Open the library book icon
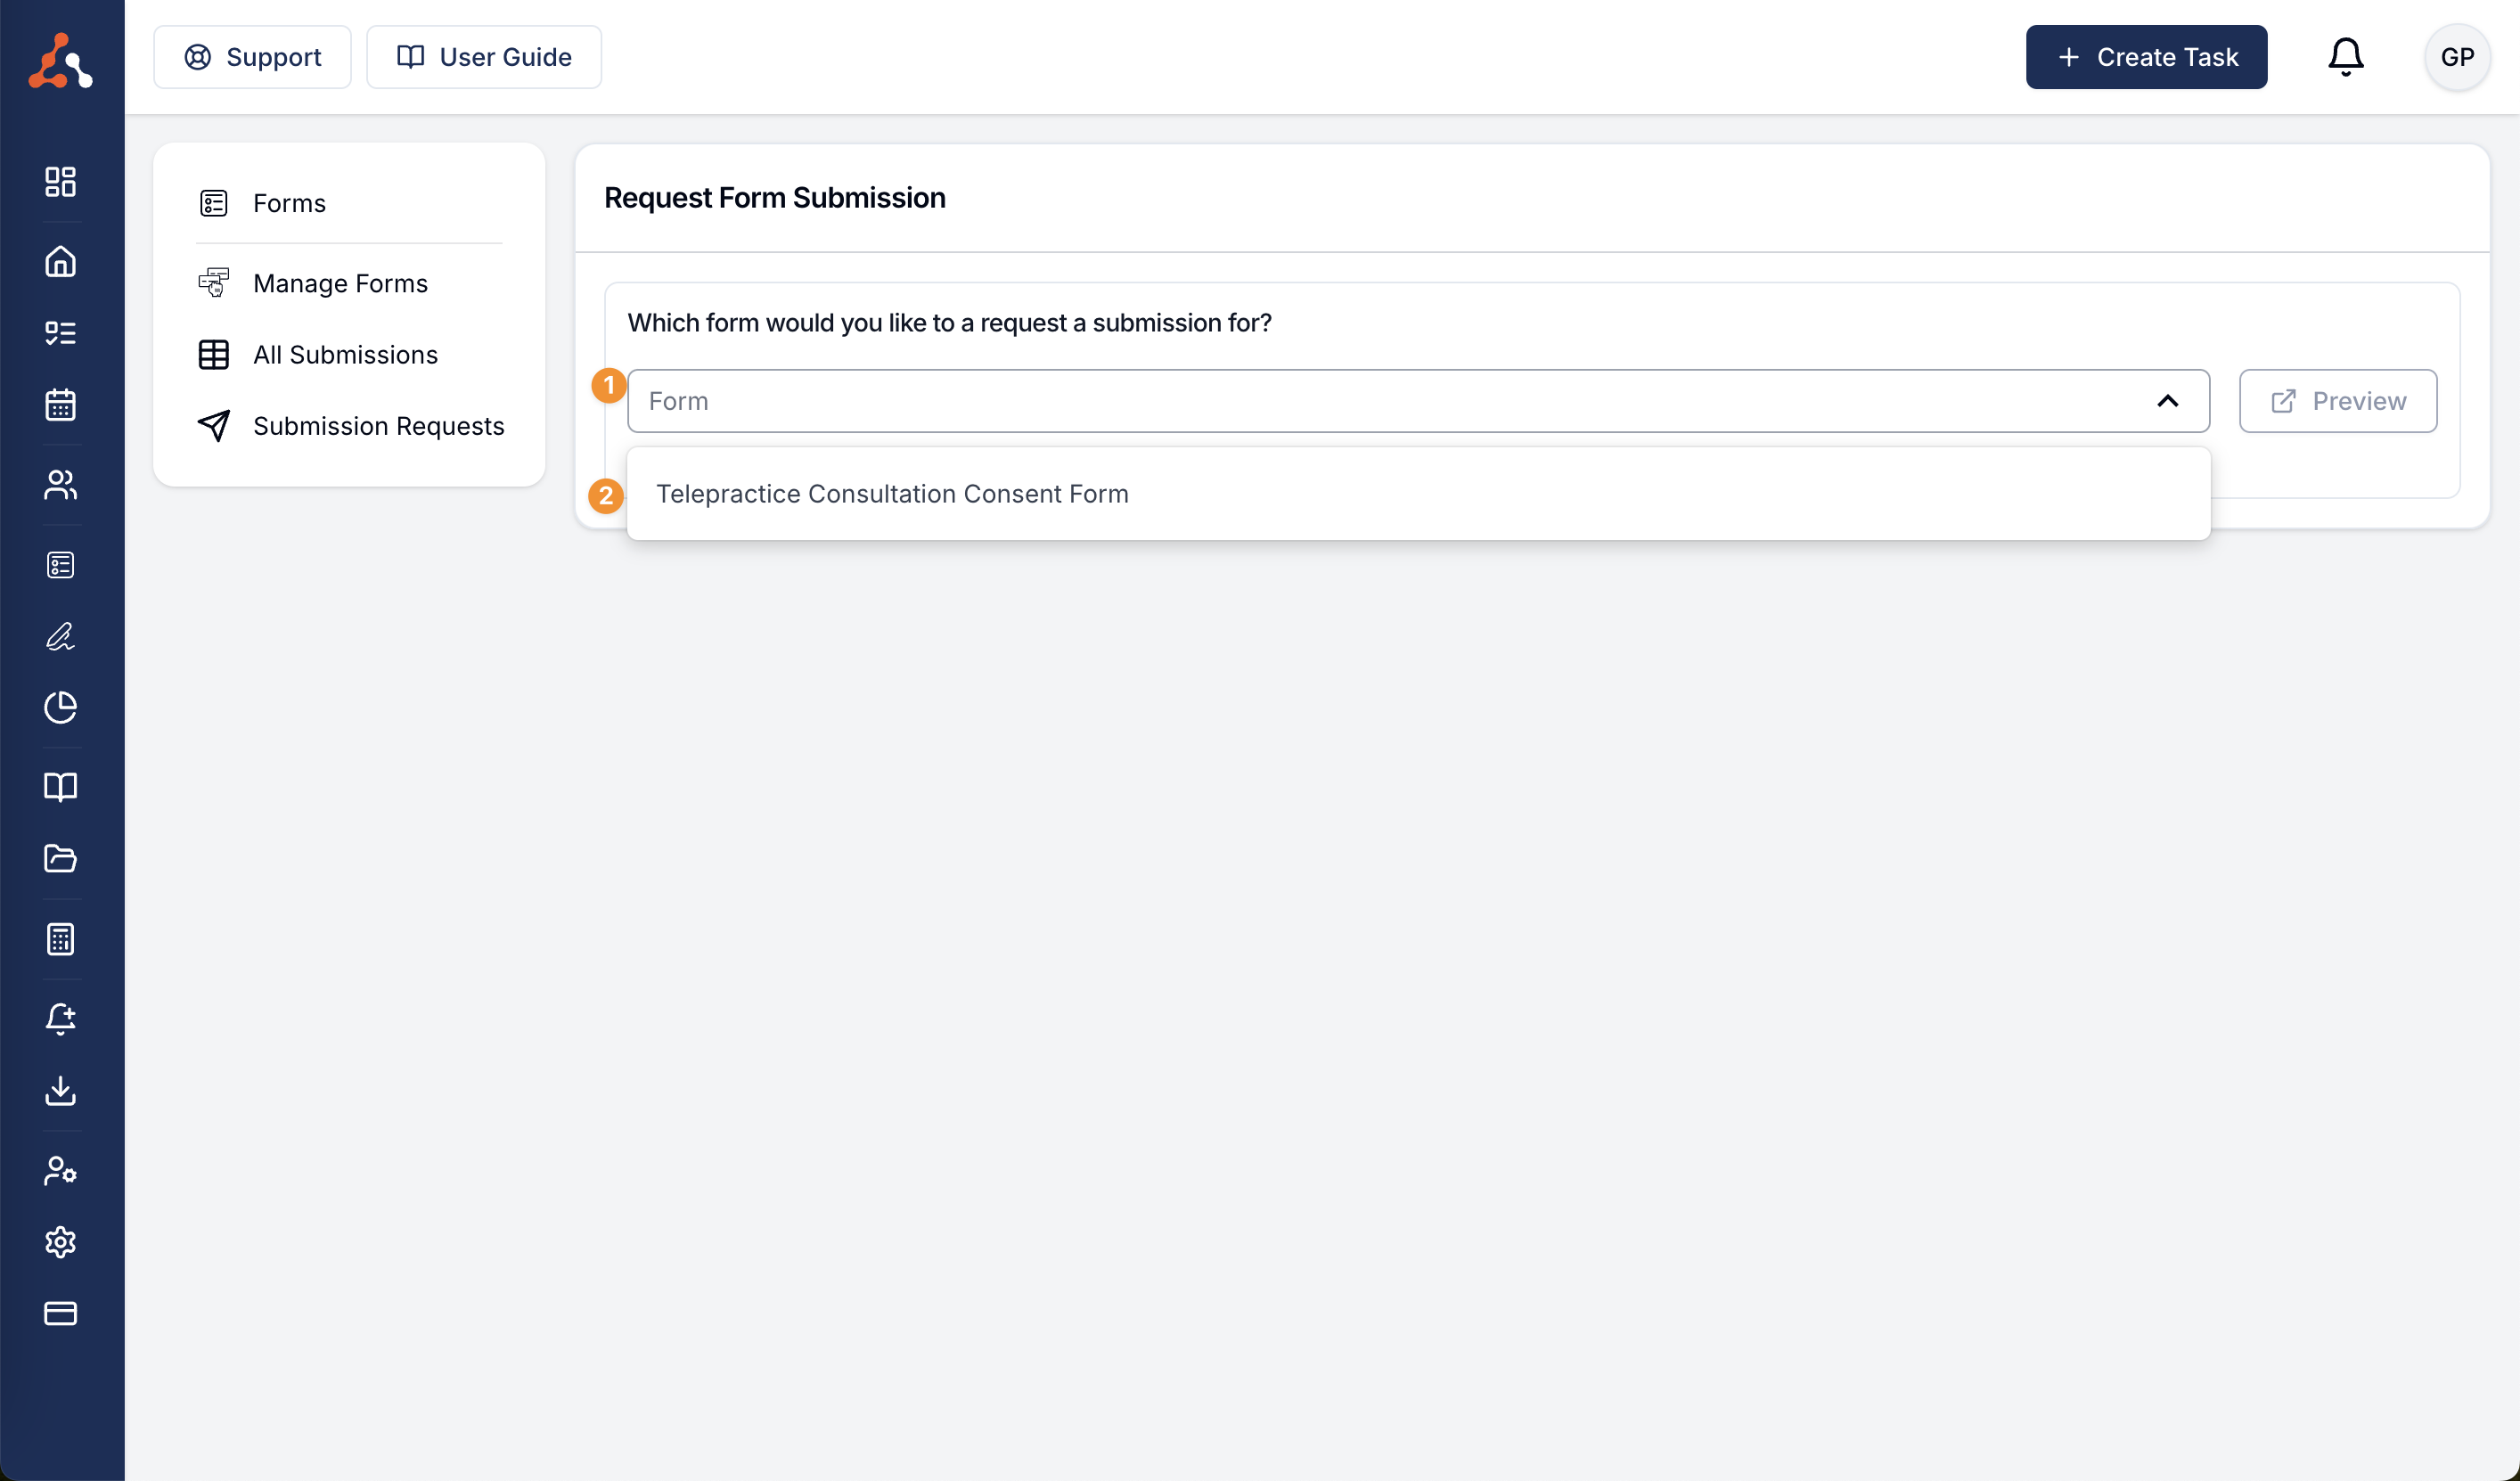Screen dimensions: 2520x1481 coord(60,787)
